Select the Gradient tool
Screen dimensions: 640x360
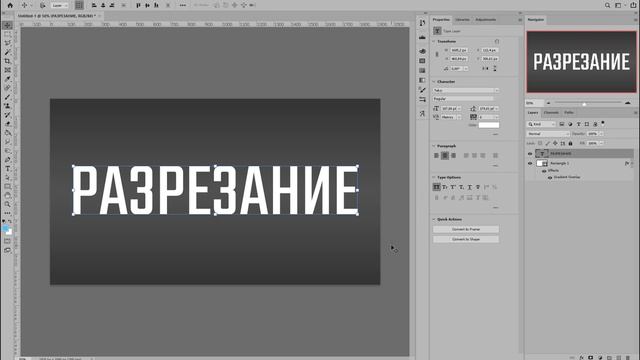click(x=7, y=133)
